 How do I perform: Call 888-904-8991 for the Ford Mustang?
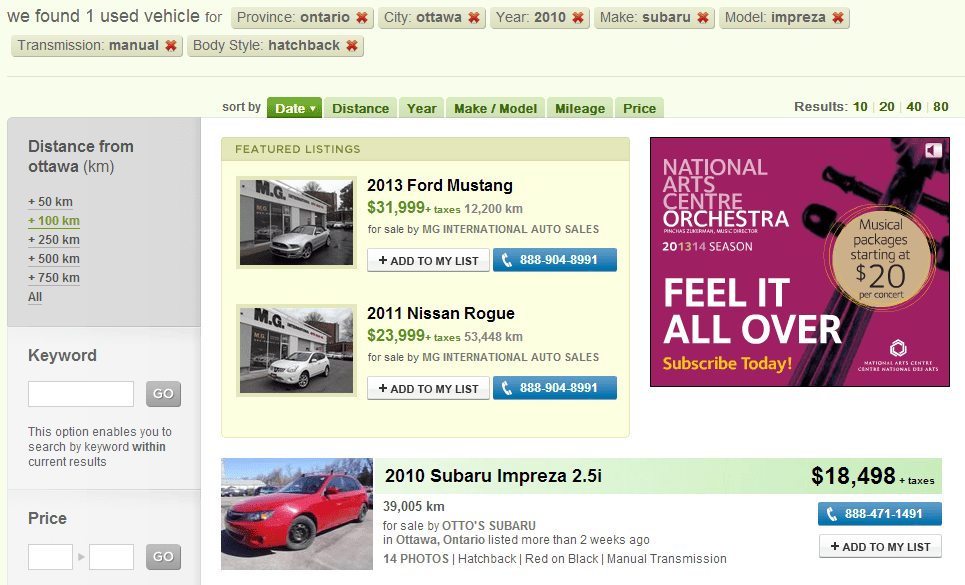click(x=555, y=260)
